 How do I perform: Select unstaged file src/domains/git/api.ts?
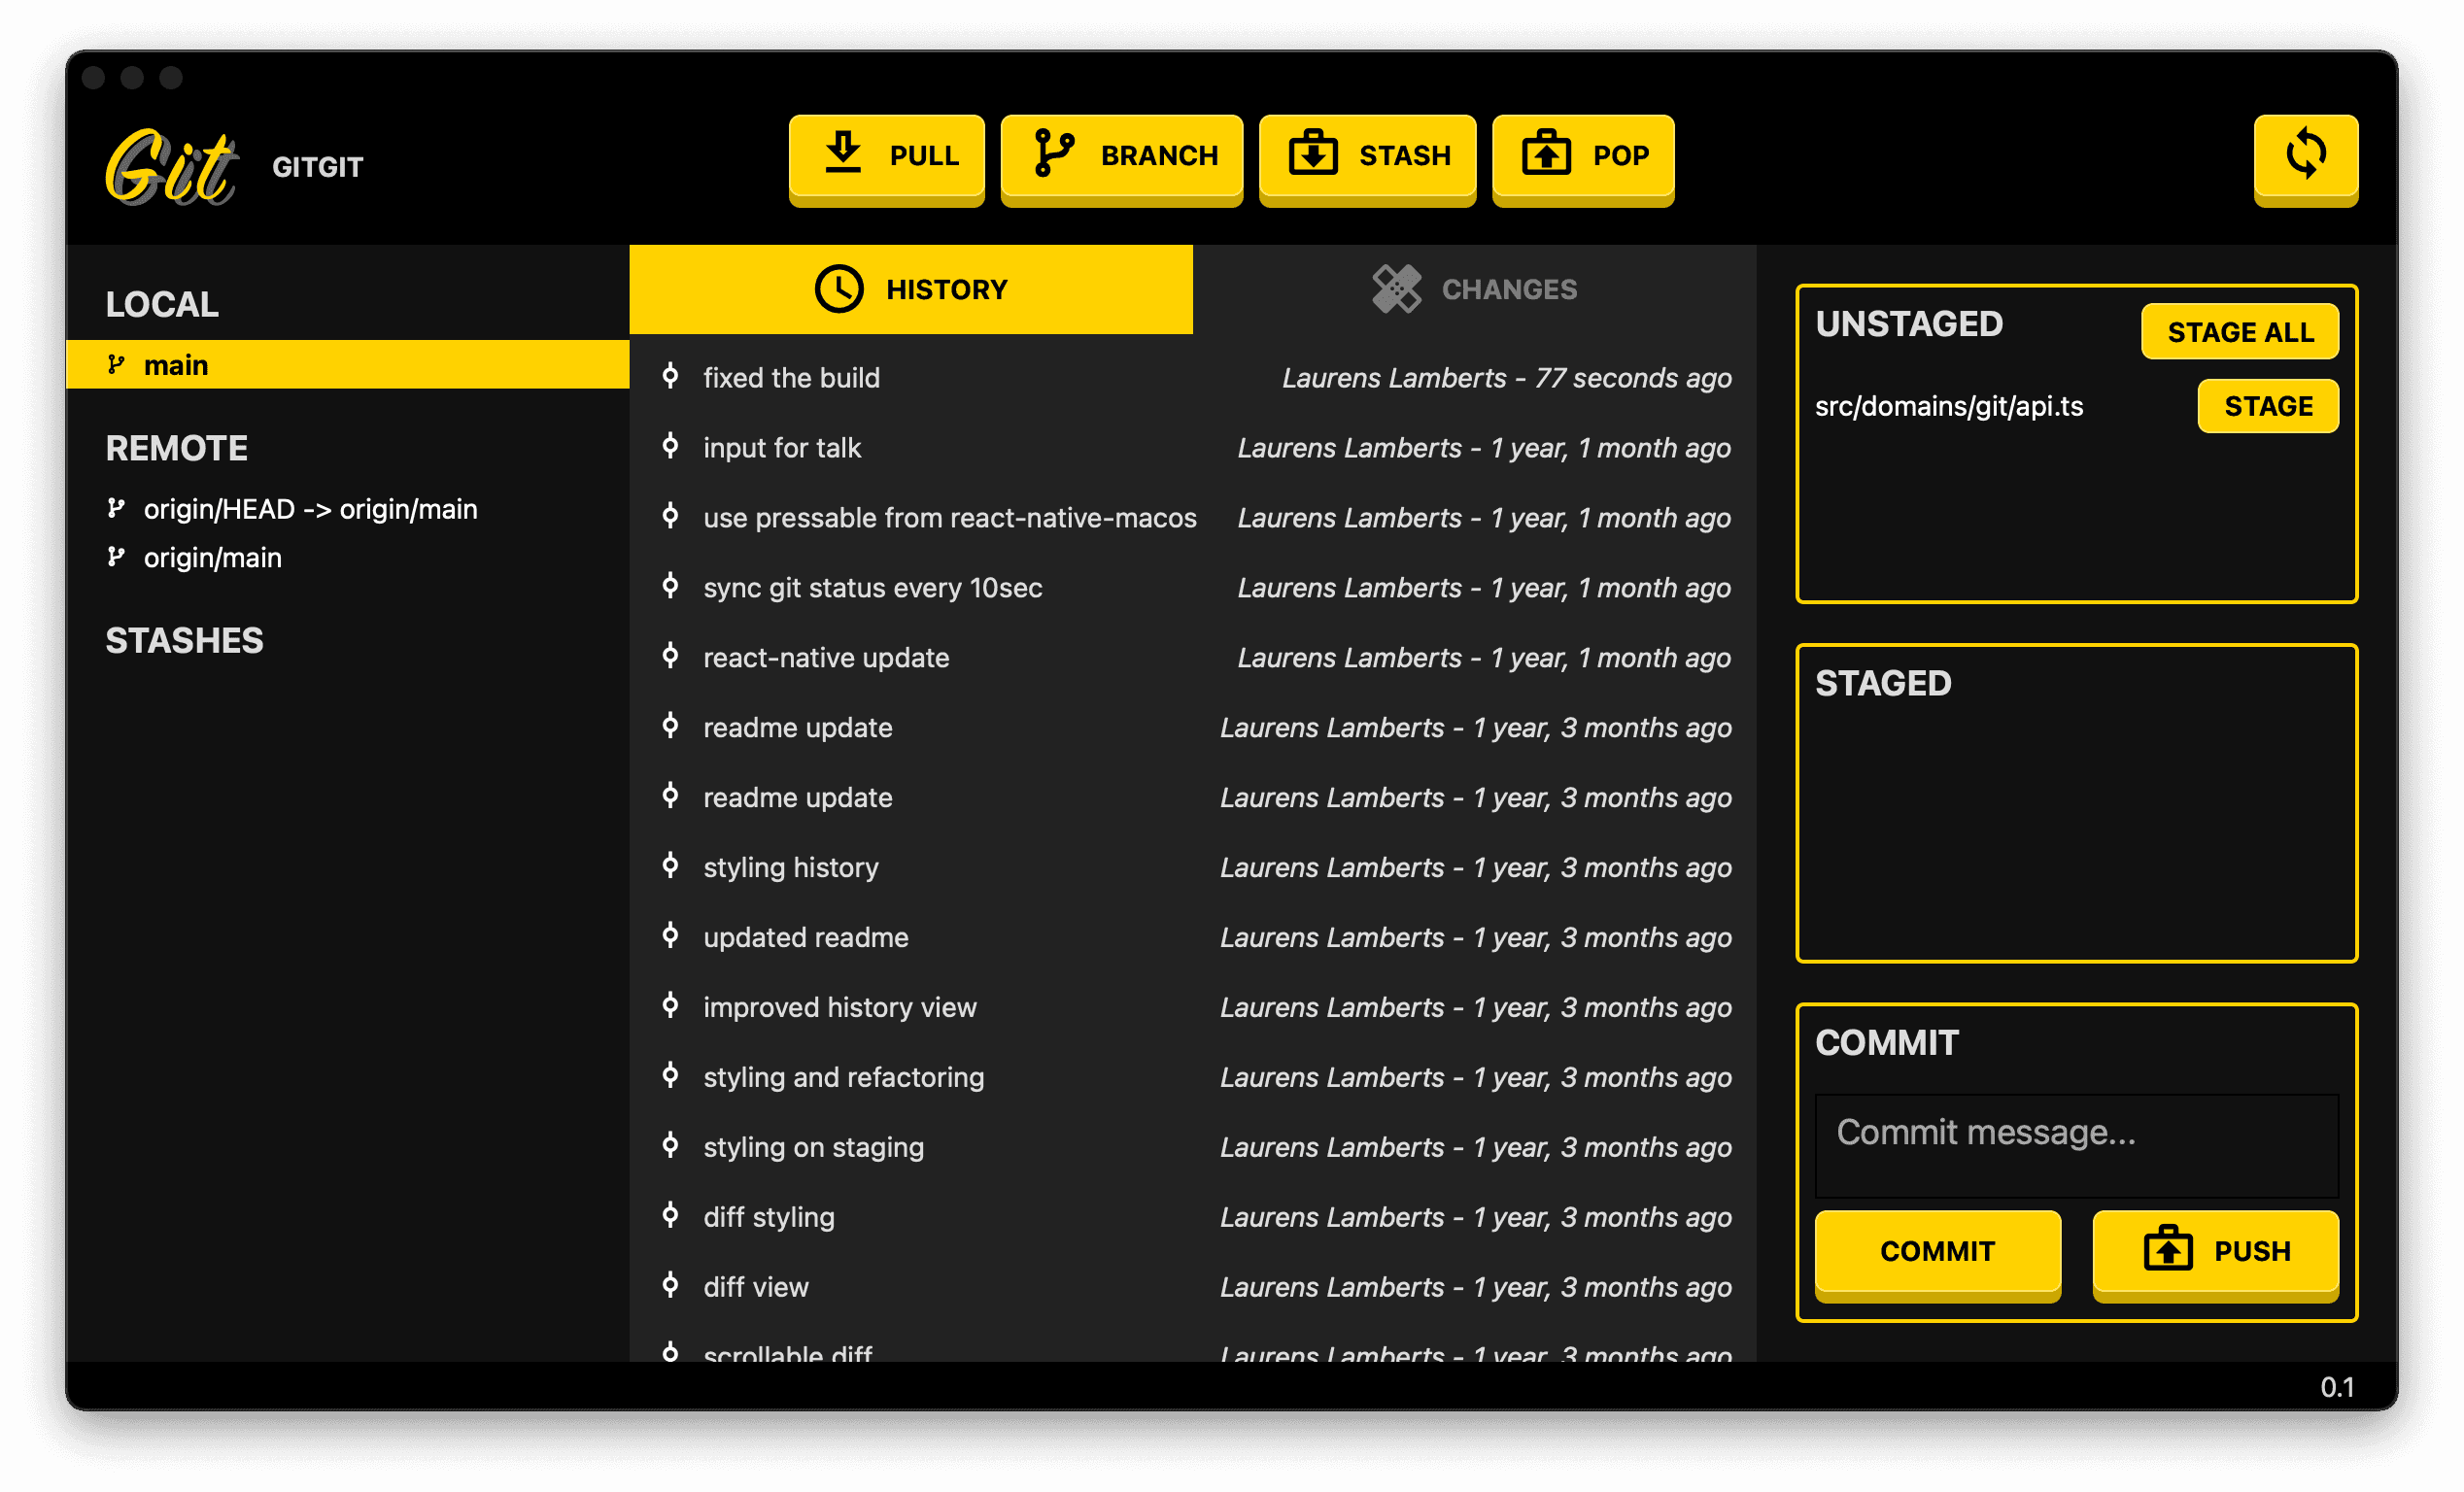pos(1948,406)
